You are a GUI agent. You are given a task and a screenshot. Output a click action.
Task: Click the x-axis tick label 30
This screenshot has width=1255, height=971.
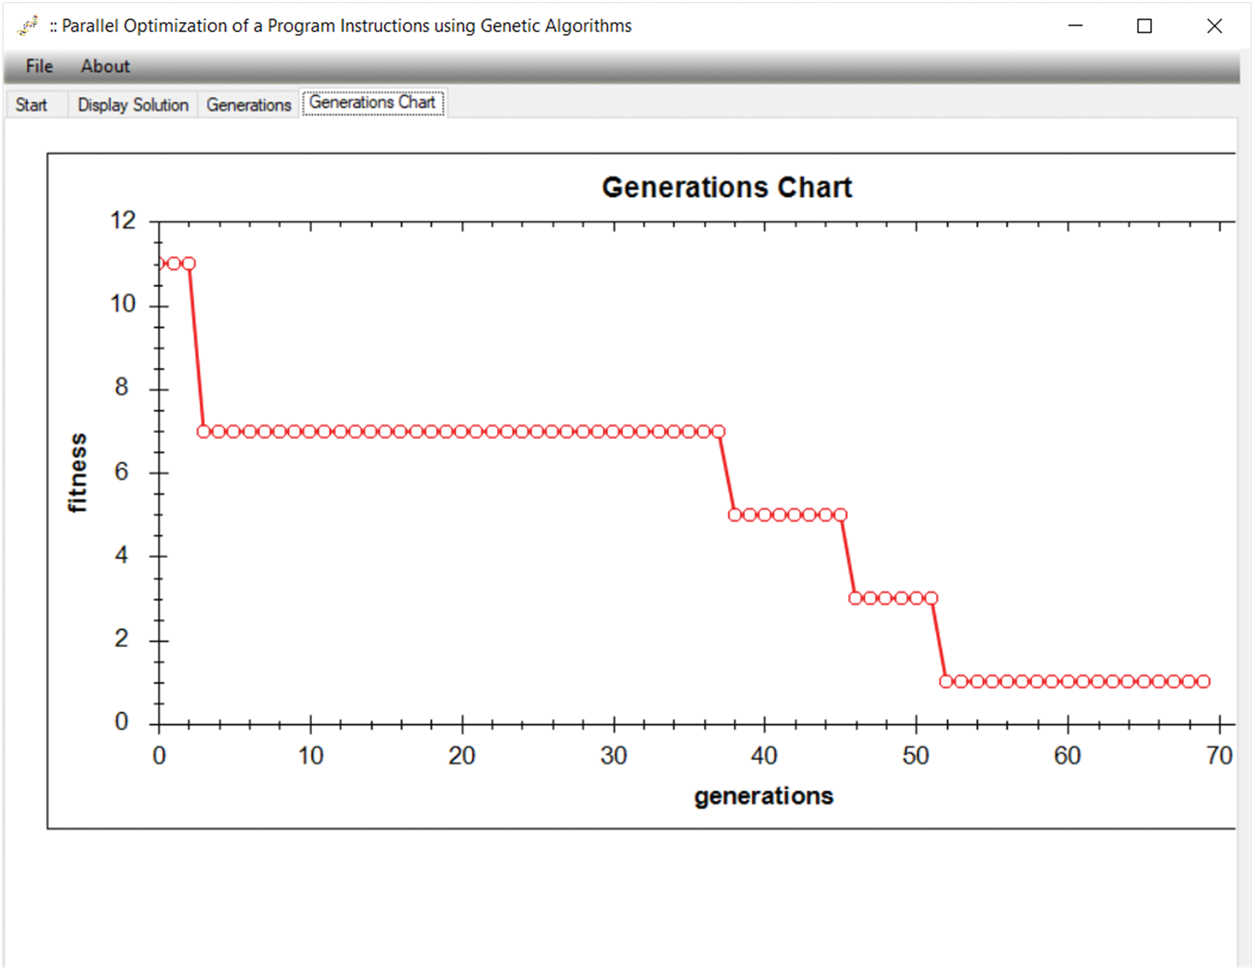click(x=613, y=756)
